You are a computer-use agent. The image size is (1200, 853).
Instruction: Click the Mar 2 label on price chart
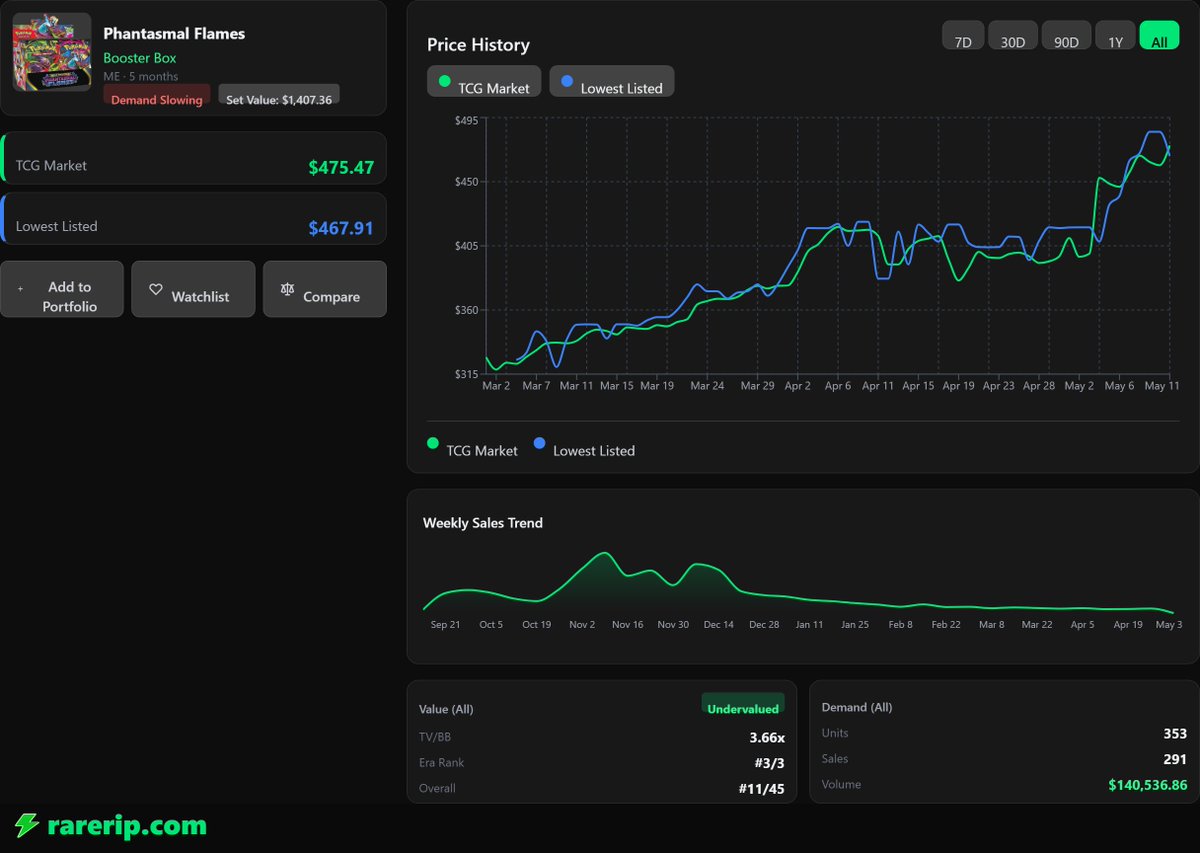click(x=496, y=385)
